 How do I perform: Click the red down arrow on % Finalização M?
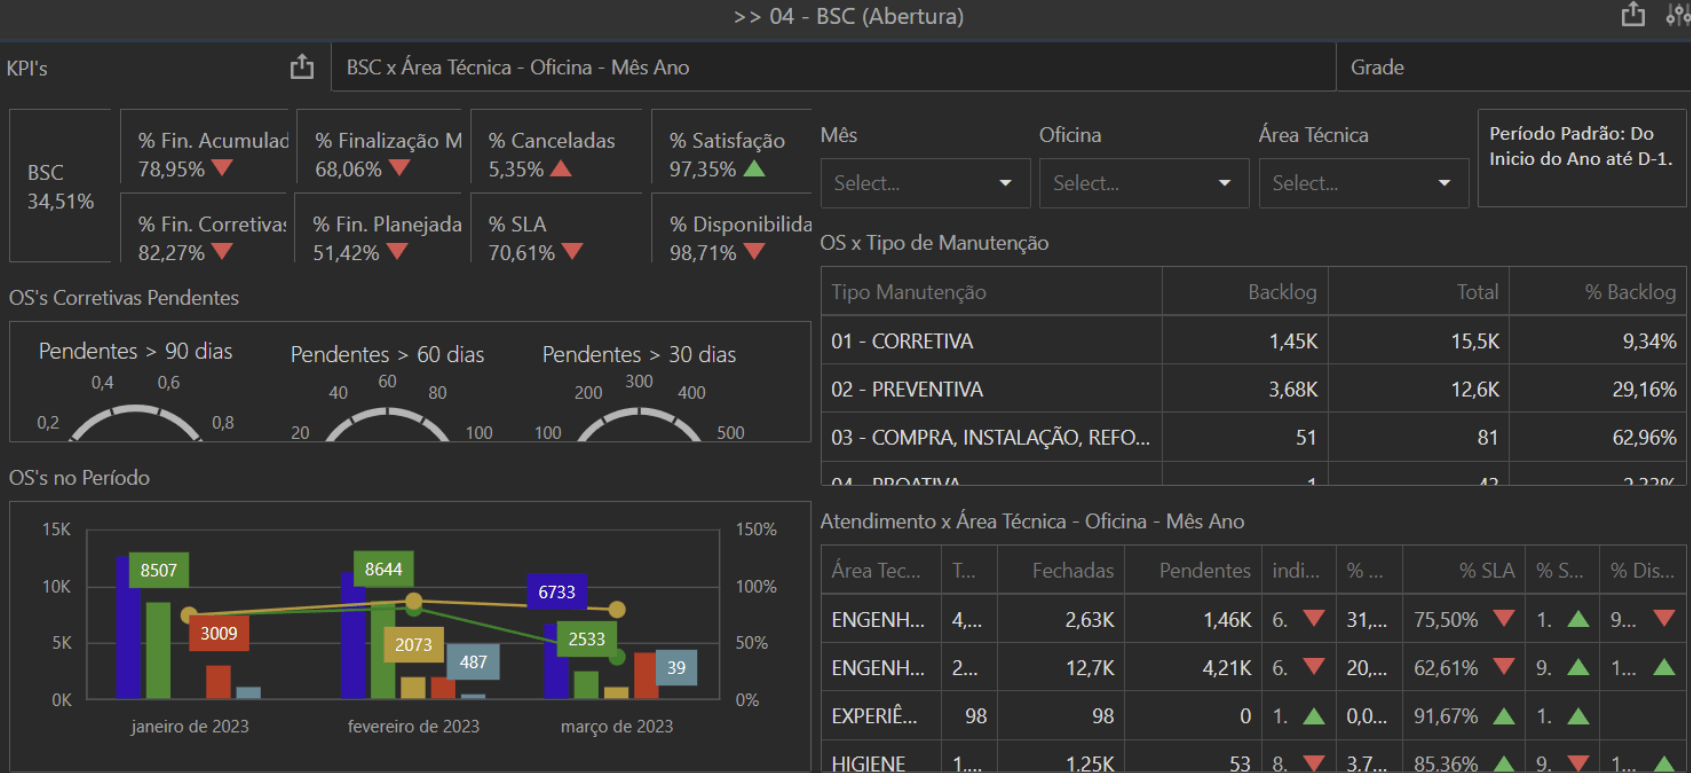tap(399, 168)
